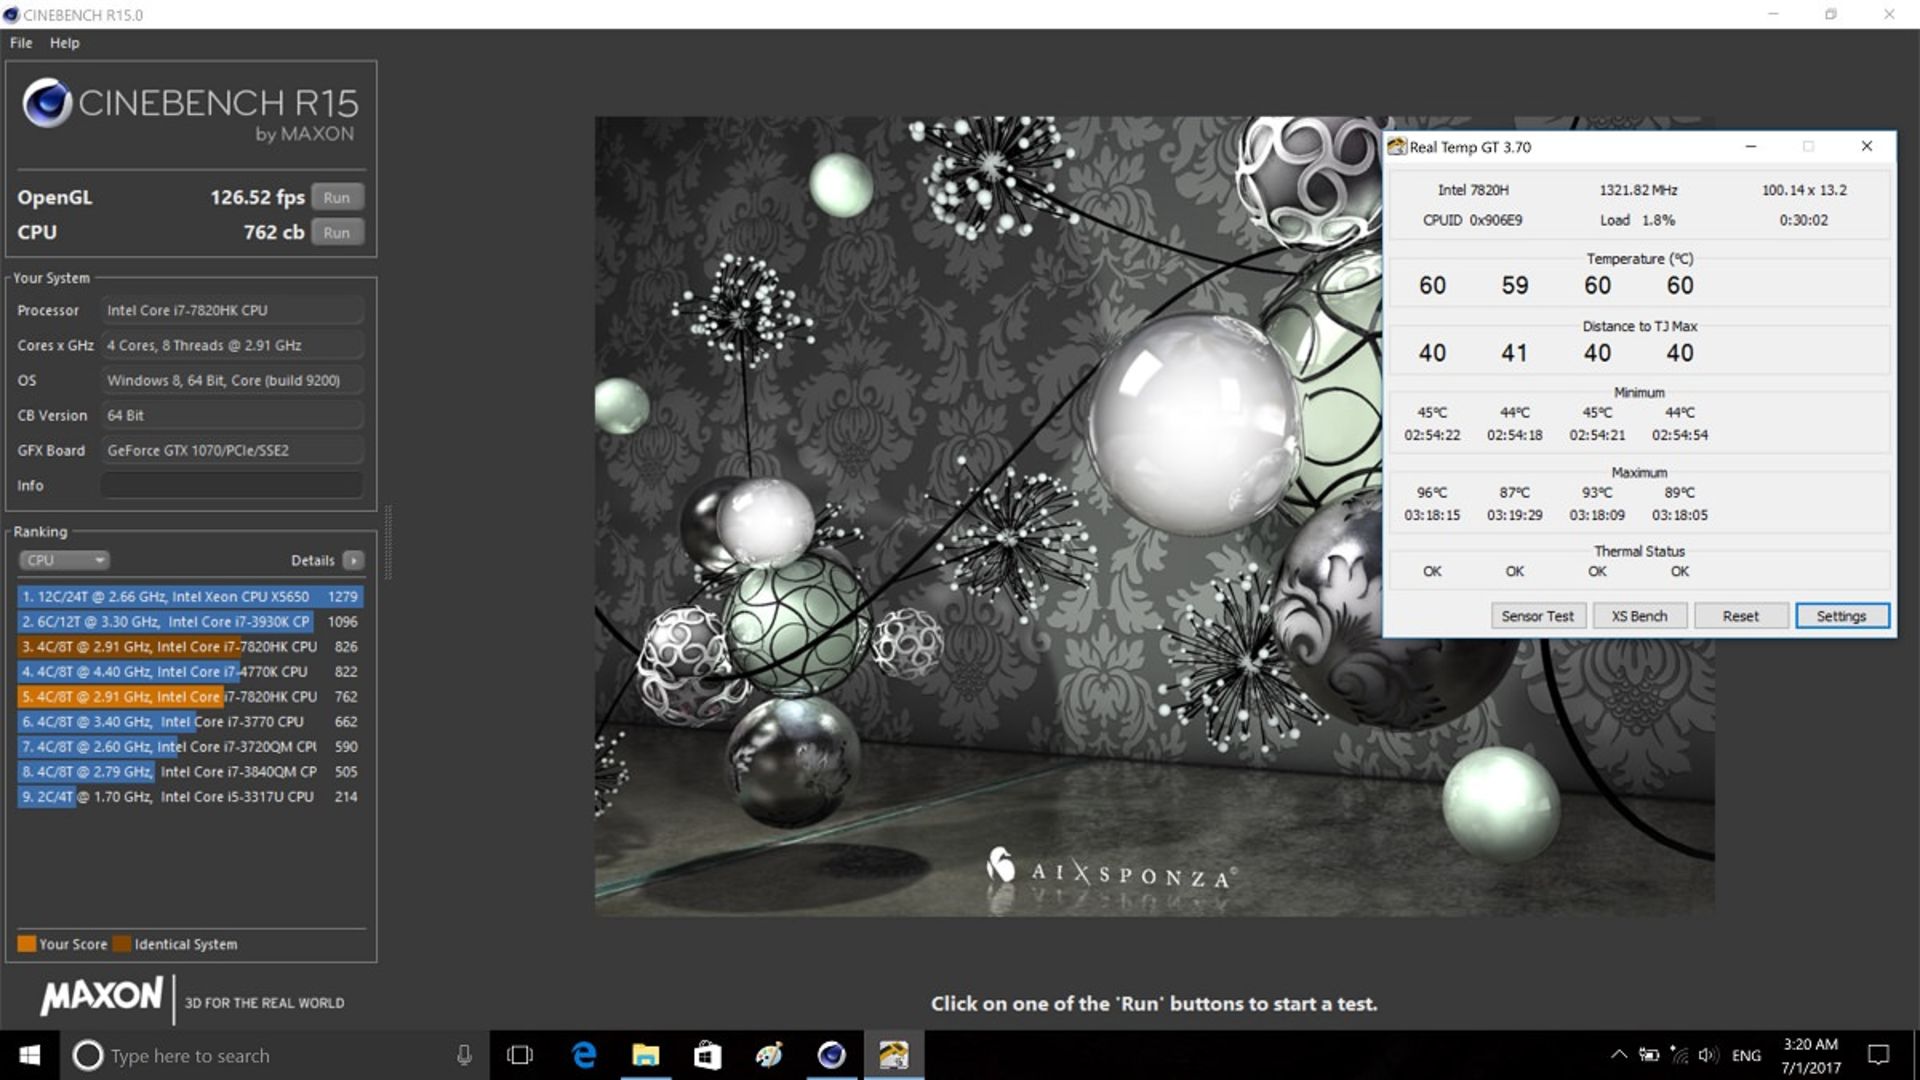Show hidden system tray icons
The image size is (1920, 1080).
[x=1618, y=1055]
